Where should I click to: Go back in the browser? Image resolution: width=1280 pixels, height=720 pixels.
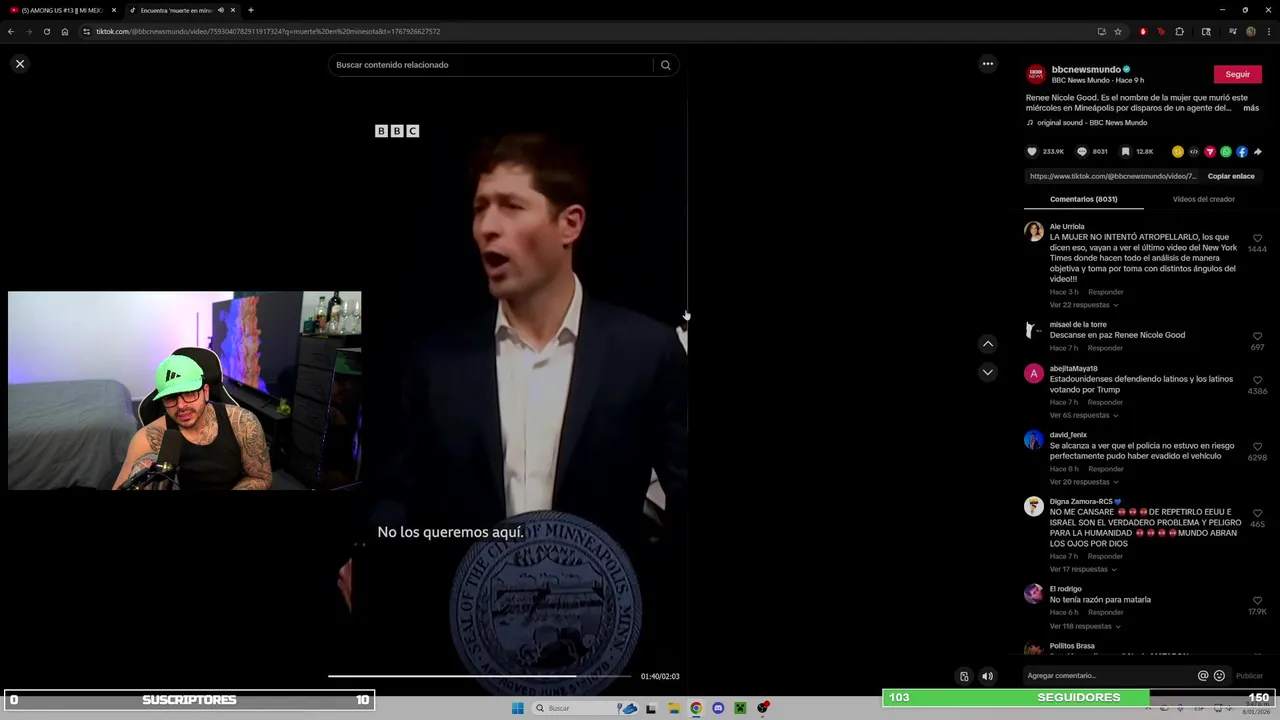[x=10, y=31]
